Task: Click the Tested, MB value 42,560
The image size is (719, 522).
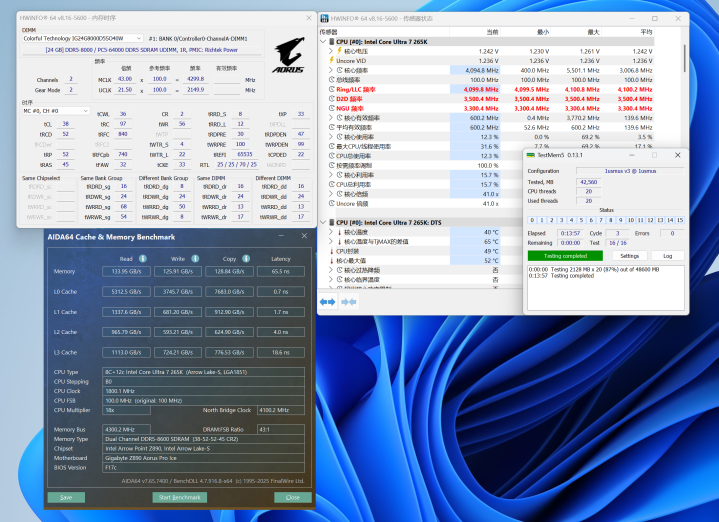Action: [x=588, y=182]
